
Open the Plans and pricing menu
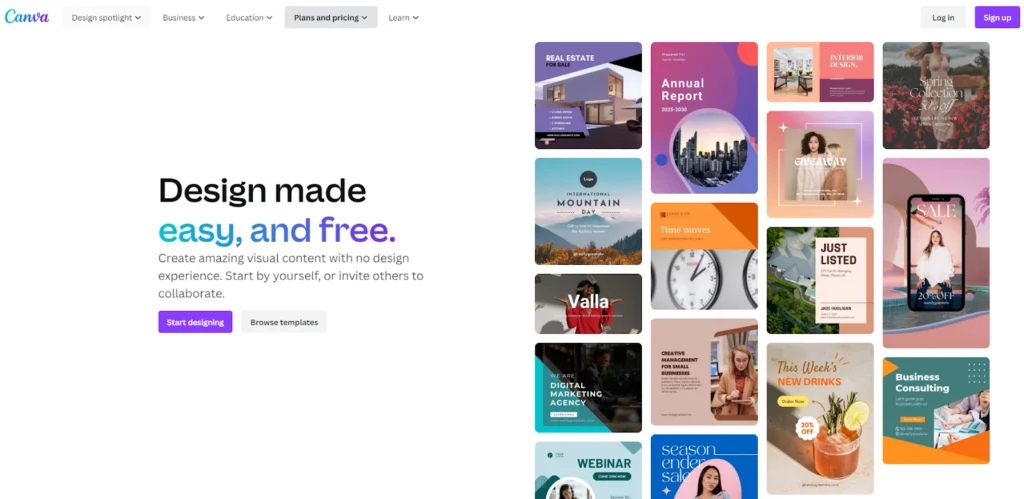(330, 18)
